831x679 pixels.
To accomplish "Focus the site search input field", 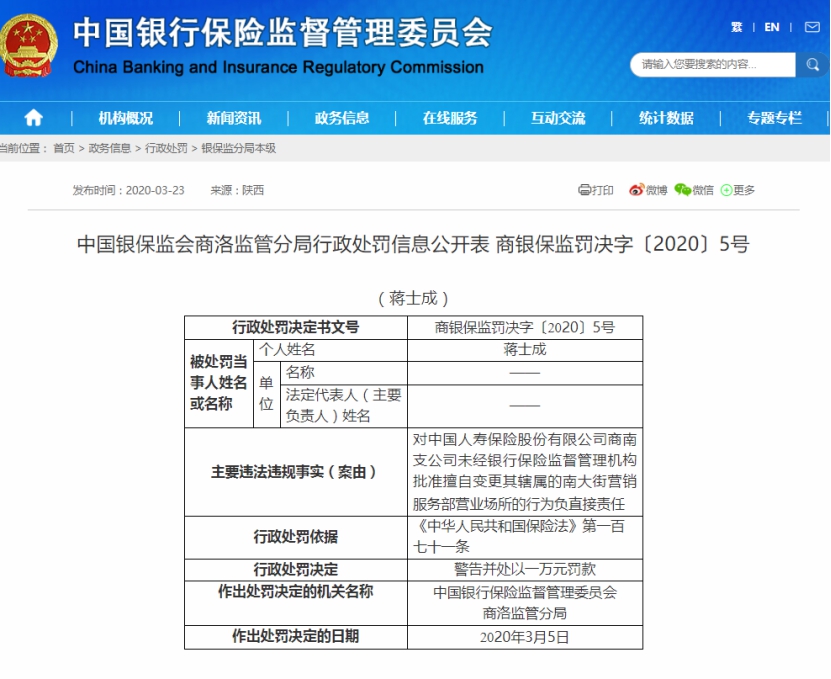I will pyautogui.click(x=713, y=65).
